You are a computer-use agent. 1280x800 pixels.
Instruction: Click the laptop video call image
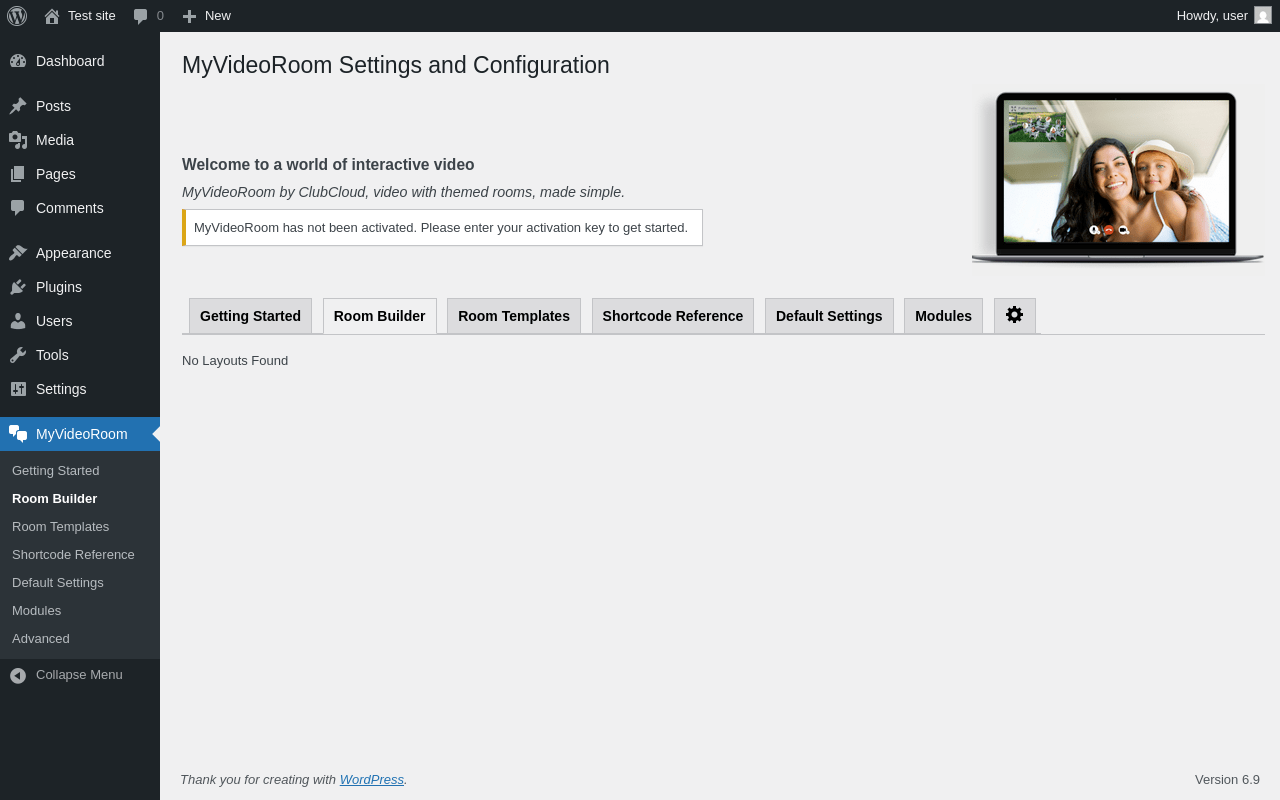[1117, 177]
